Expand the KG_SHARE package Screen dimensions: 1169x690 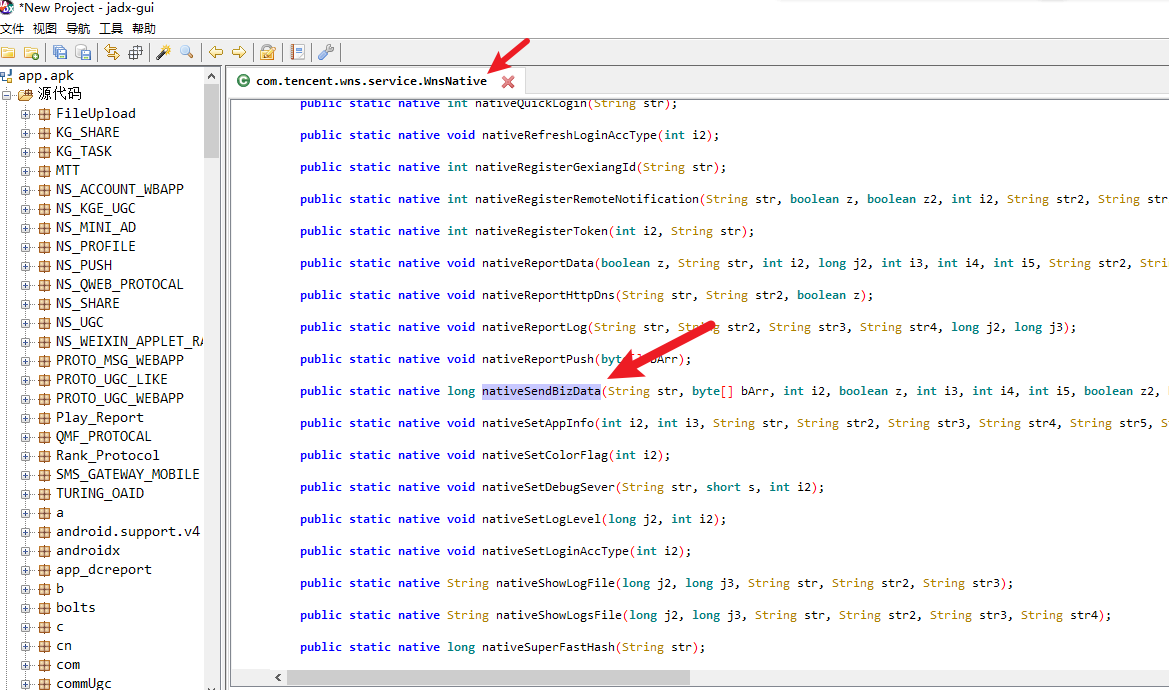tap(25, 133)
